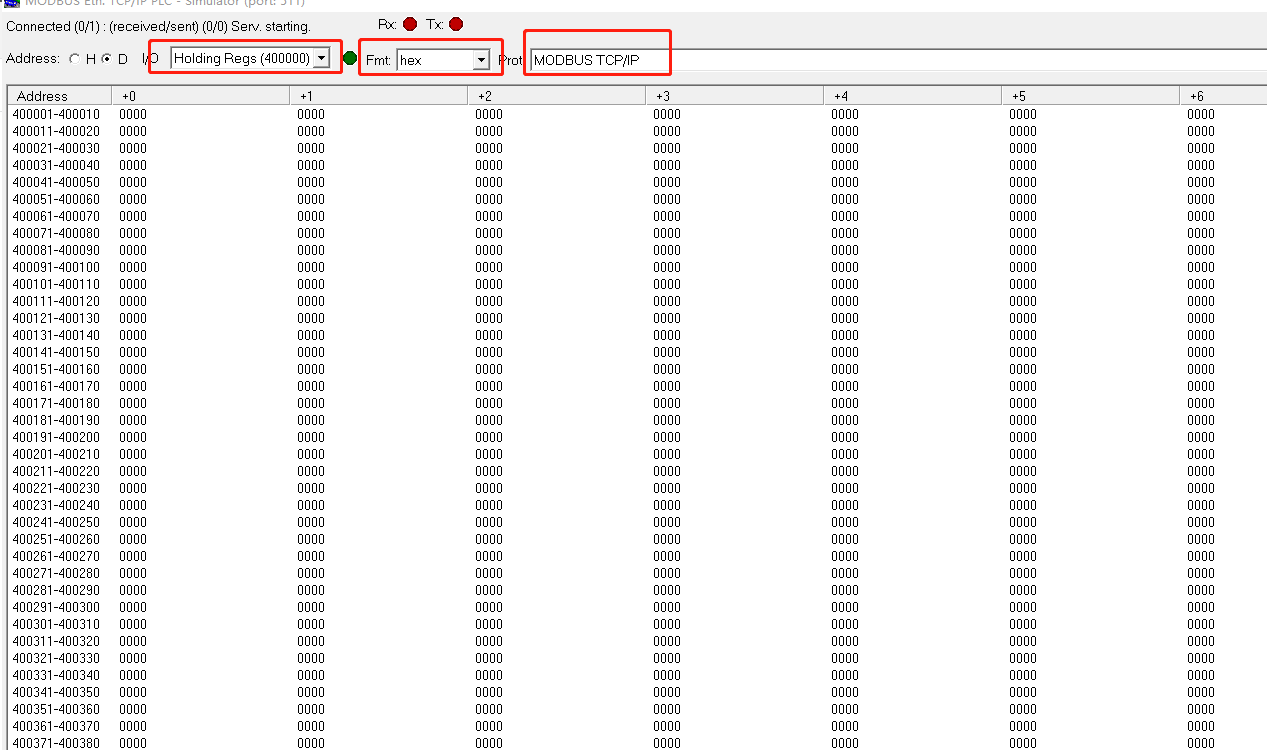Click the green connection status LED
1267x750 pixels.
[350, 58]
